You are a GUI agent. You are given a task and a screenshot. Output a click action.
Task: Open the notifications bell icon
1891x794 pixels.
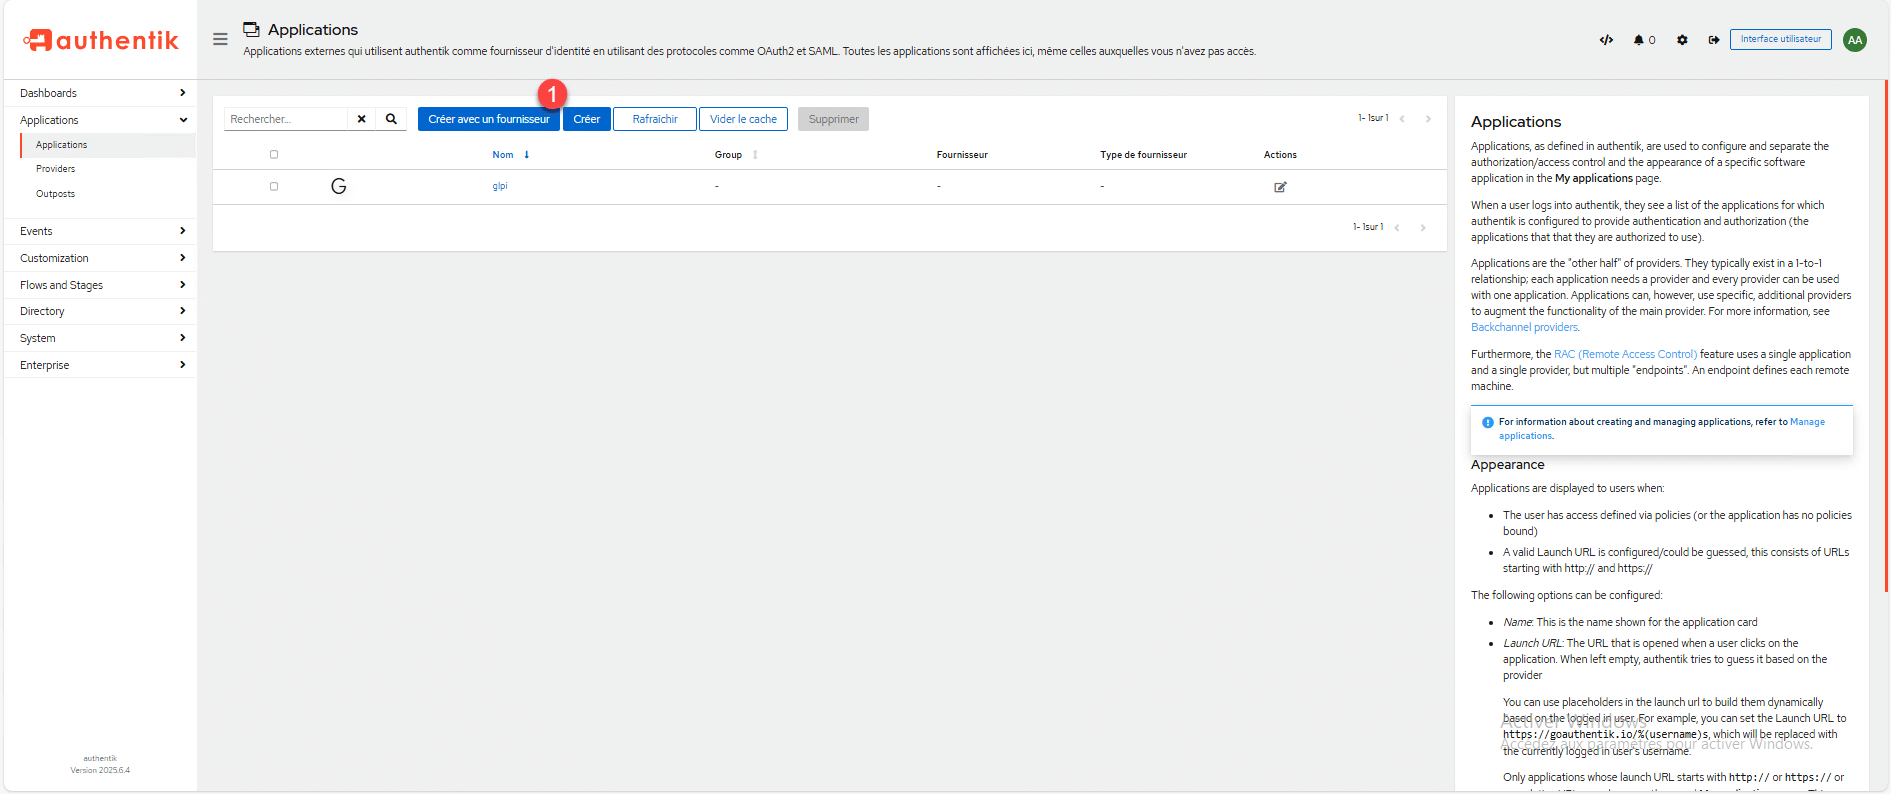(x=1640, y=40)
